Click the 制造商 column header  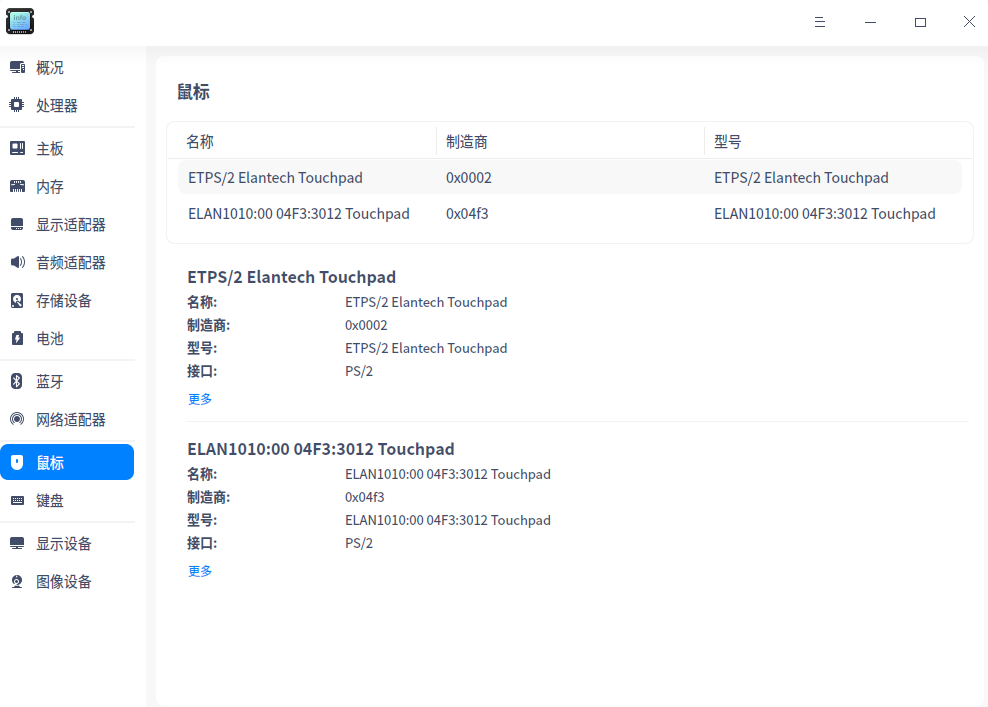466,141
